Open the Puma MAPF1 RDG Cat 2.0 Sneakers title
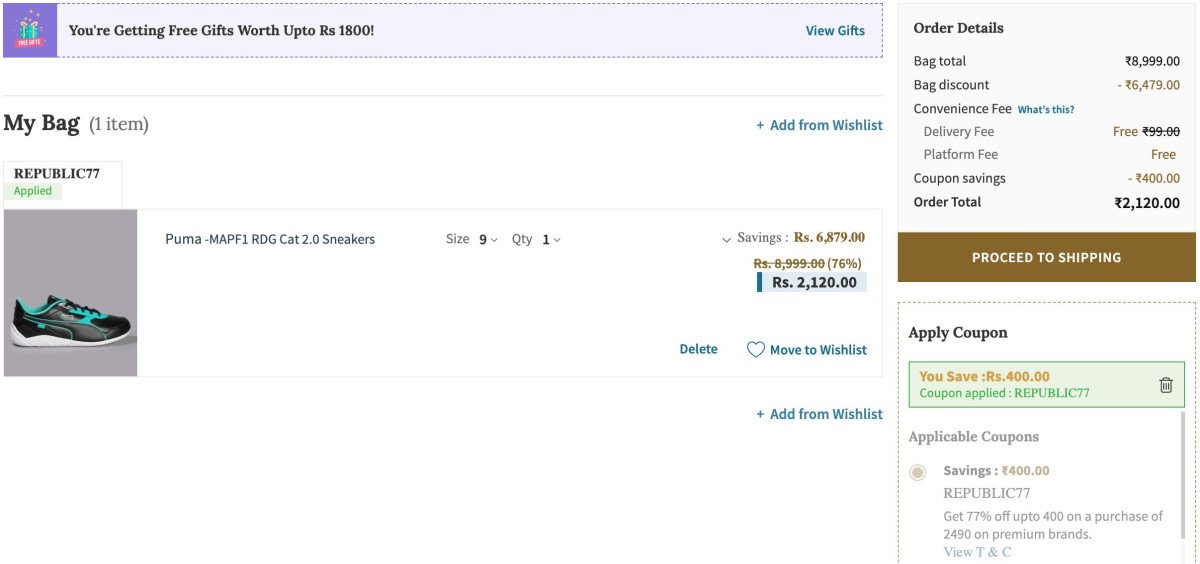 270,240
